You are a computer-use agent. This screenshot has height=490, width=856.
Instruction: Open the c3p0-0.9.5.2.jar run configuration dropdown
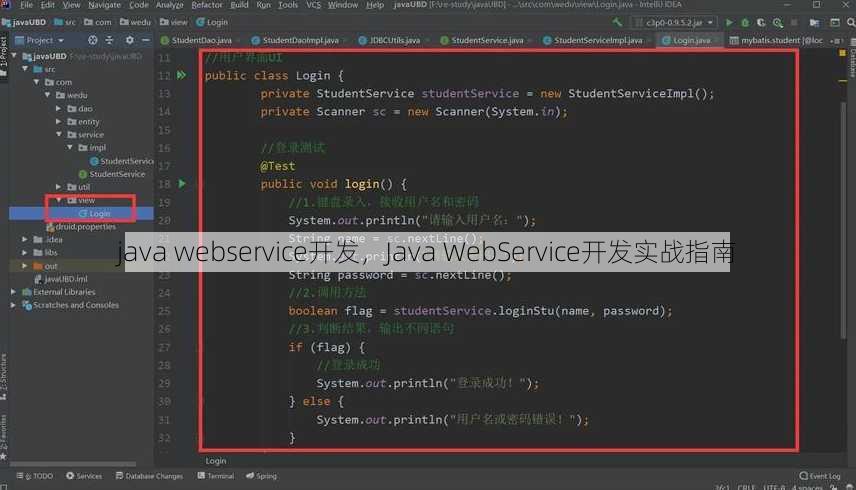[674, 22]
